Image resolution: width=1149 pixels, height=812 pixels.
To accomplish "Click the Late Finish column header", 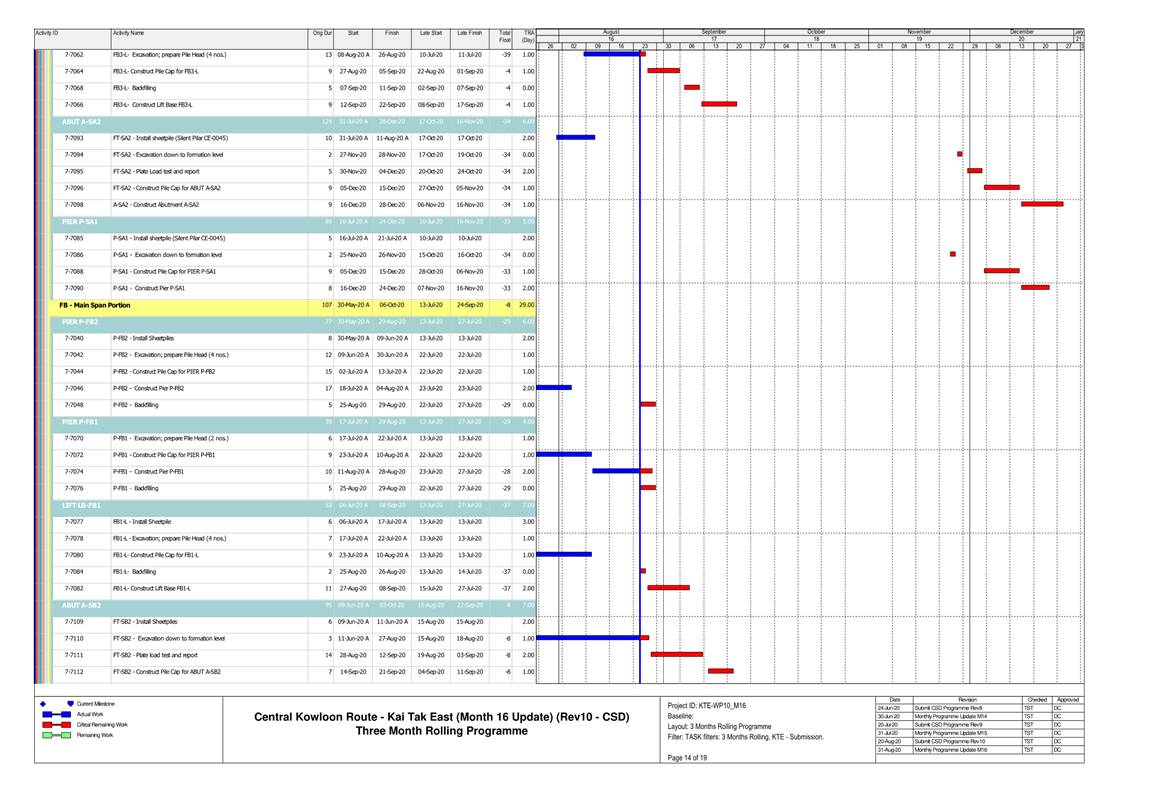I will pos(469,34).
